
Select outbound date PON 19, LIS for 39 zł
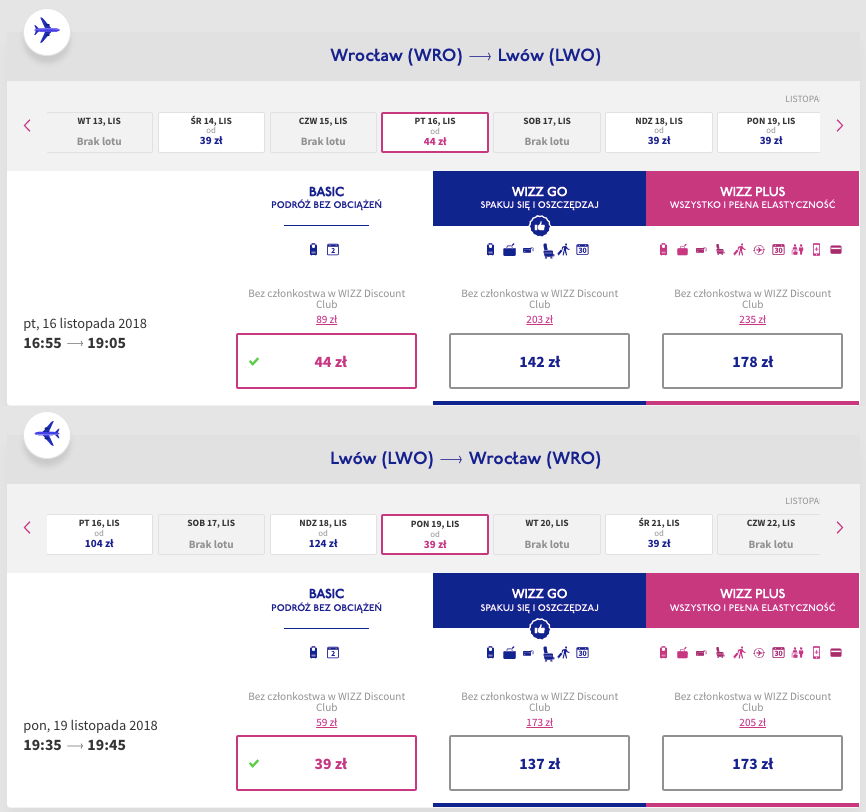769,132
